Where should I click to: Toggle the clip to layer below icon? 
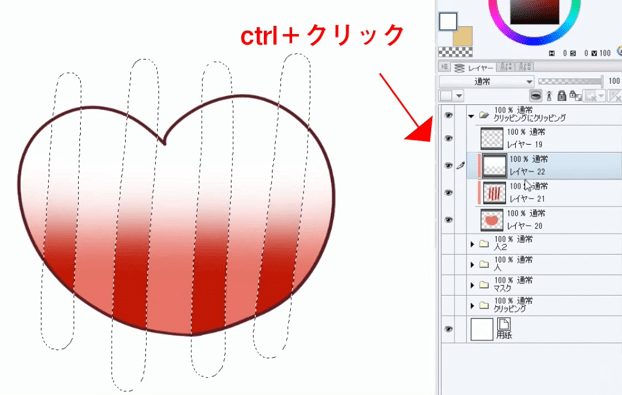[536, 96]
